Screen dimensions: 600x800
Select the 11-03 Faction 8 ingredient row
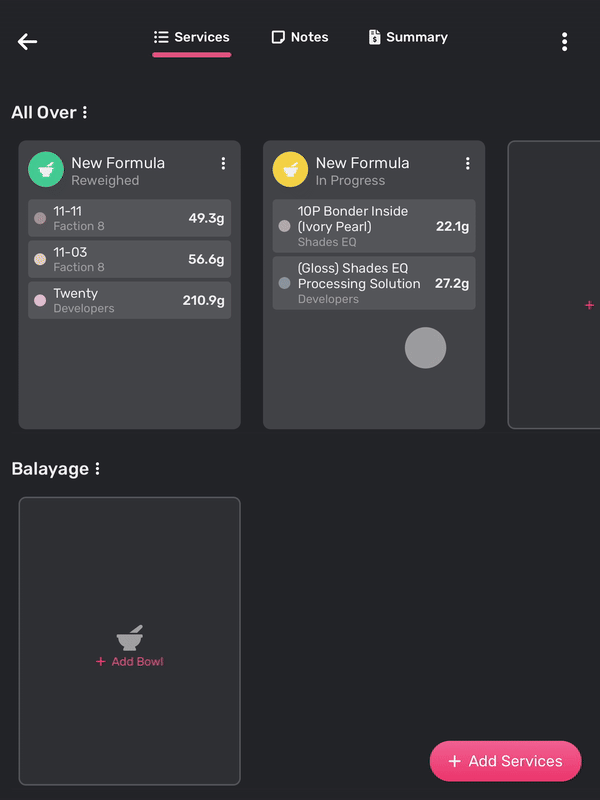(x=129, y=259)
